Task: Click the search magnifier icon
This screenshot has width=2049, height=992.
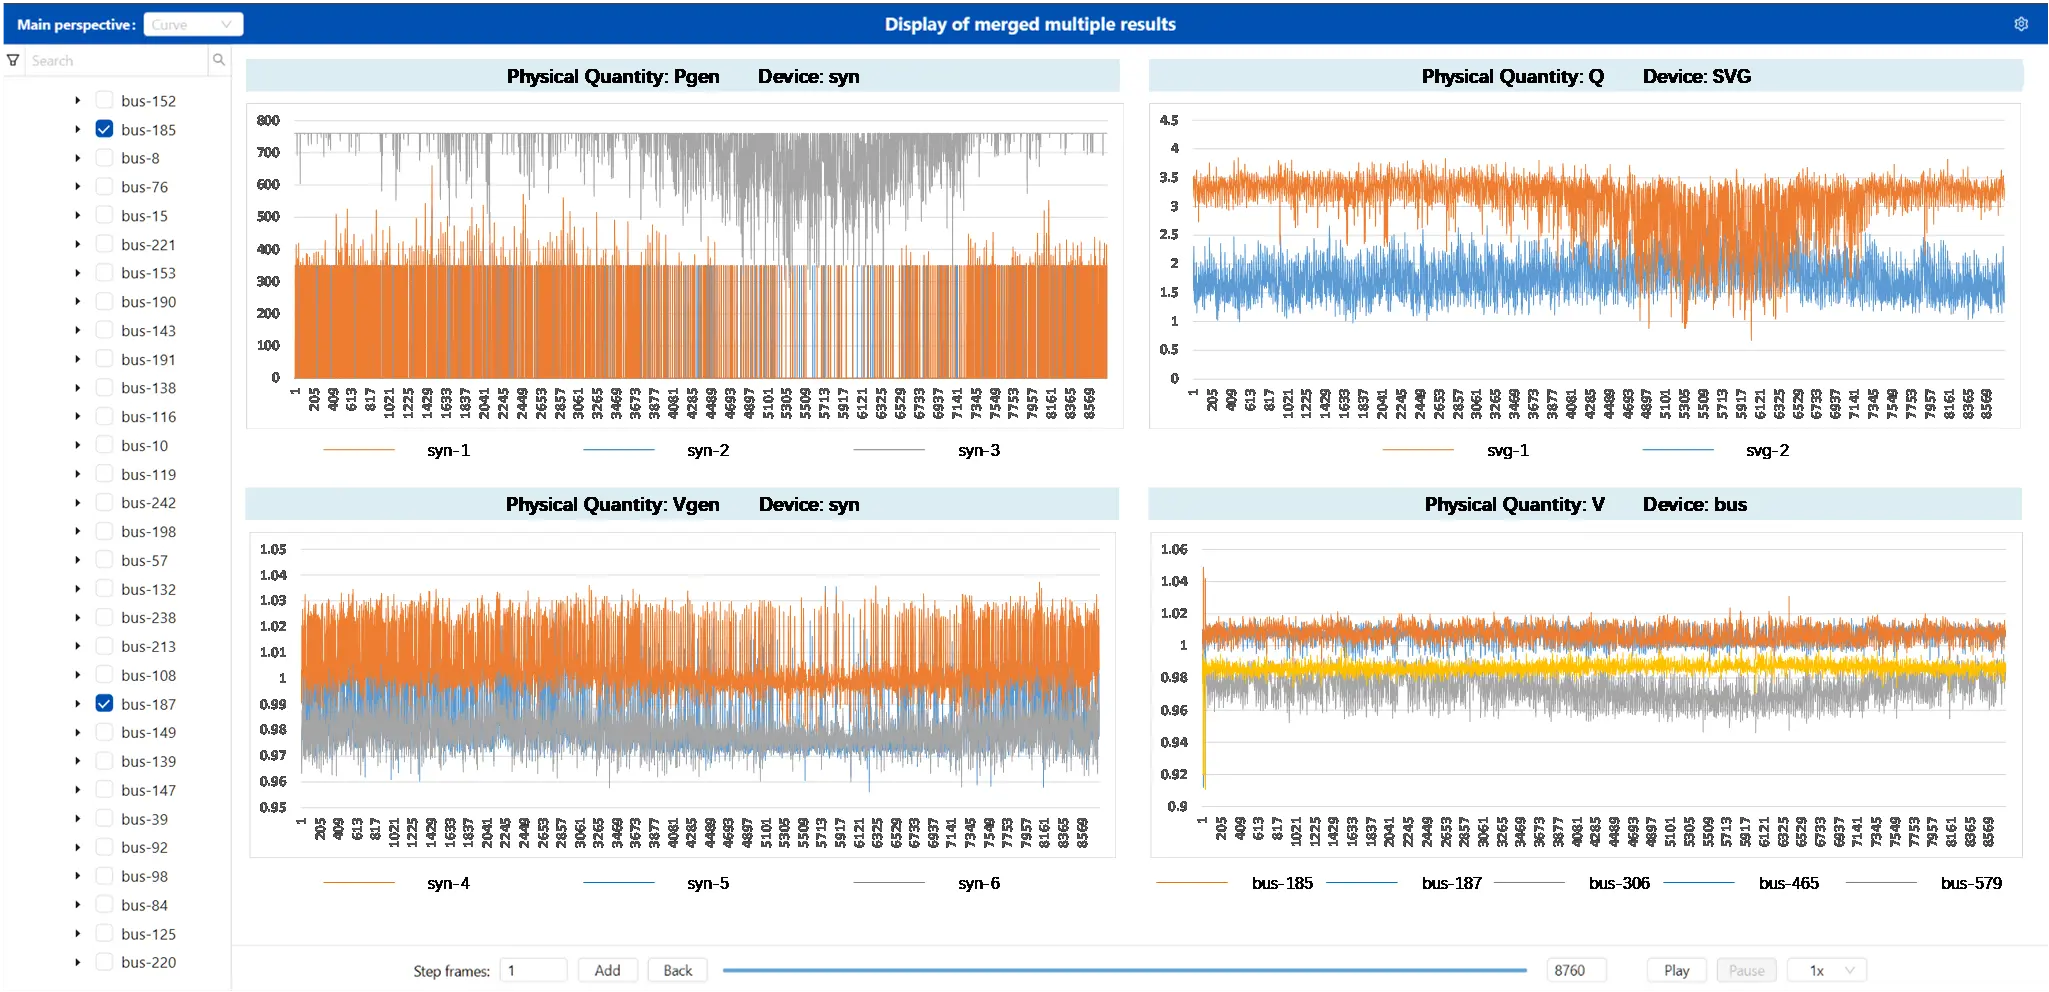Action: coord(218,60)
